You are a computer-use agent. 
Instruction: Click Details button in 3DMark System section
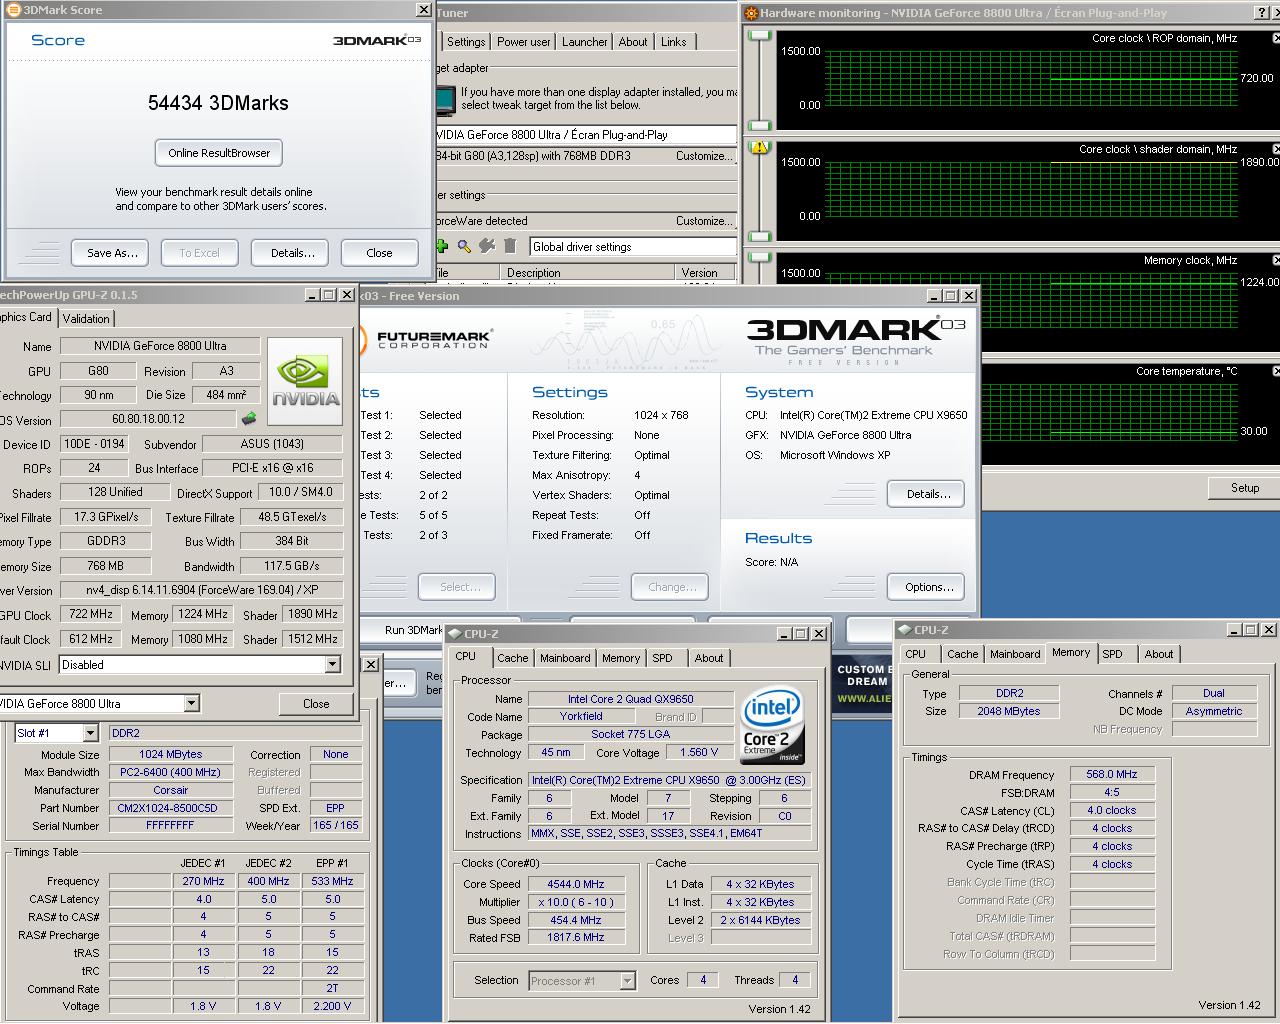click(x=928, y=494)
